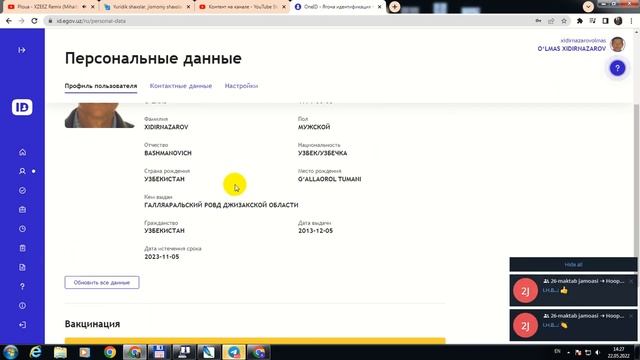Click the page vertical scrollbar
The image size is (640, 360).
click(636, 180)
